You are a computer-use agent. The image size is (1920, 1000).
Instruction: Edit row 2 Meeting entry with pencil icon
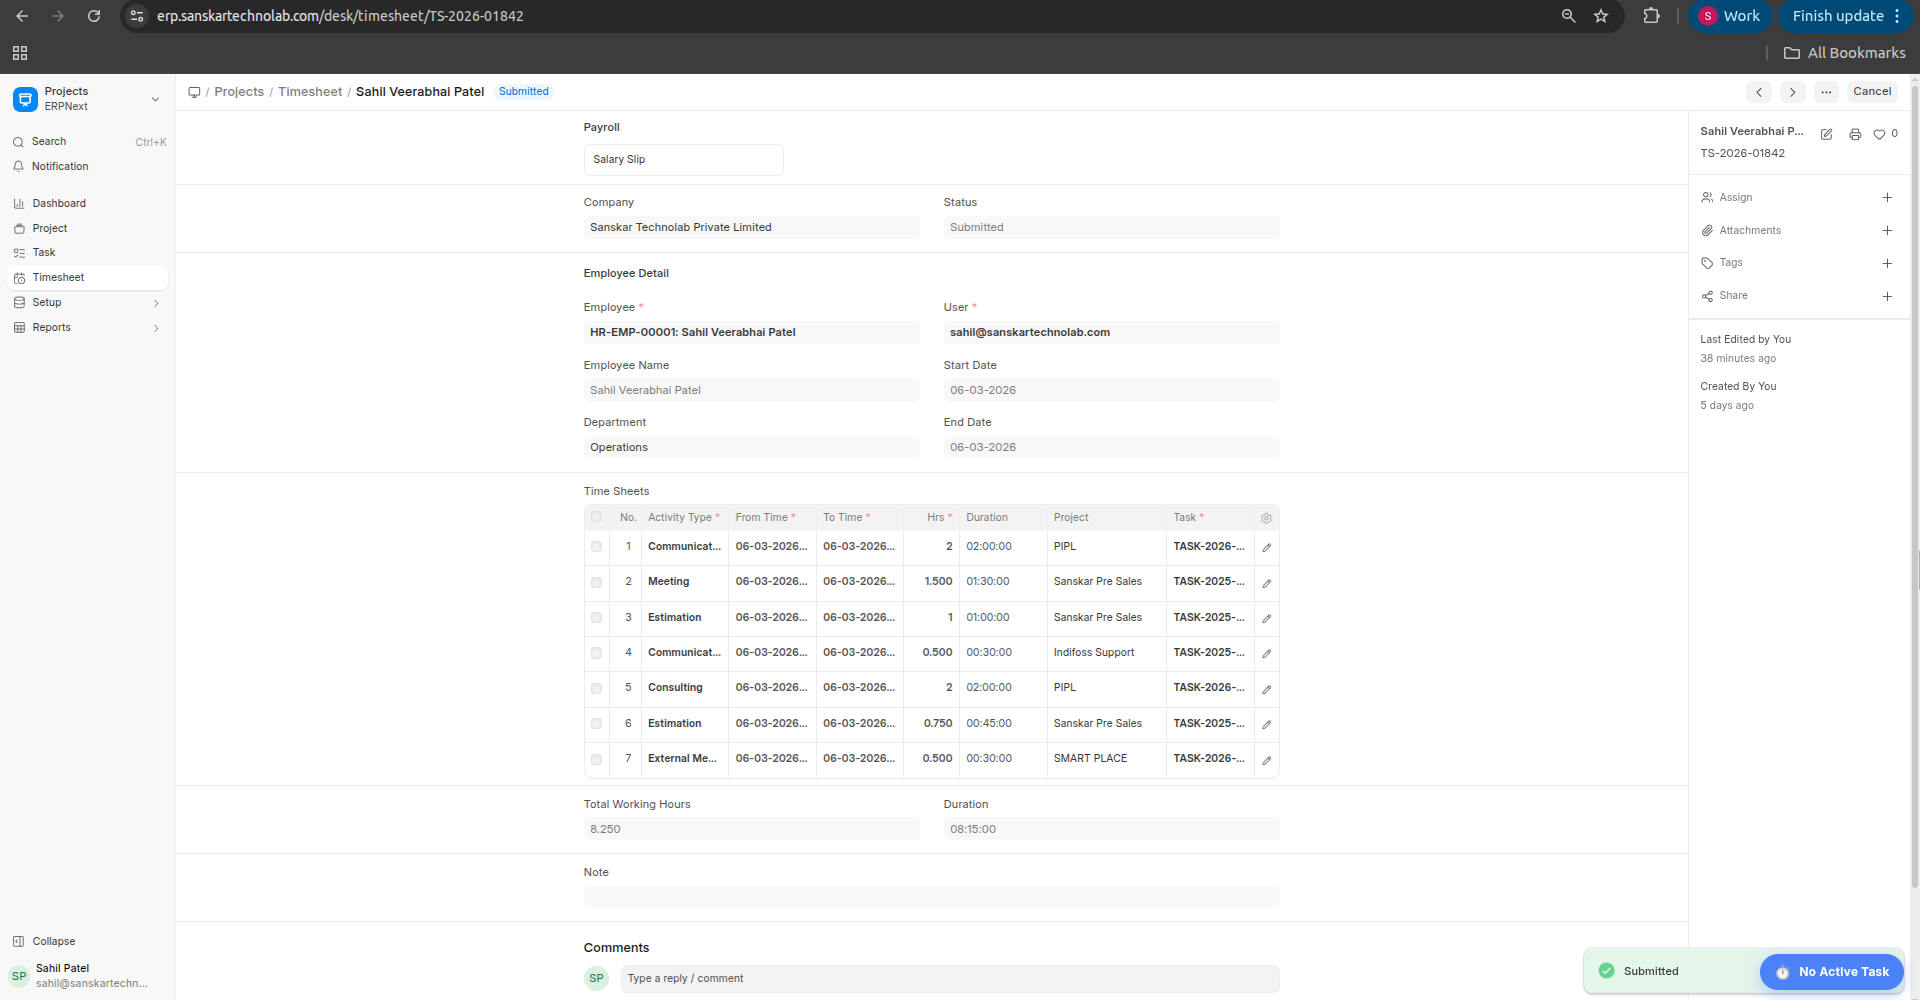click(1265, 582)
